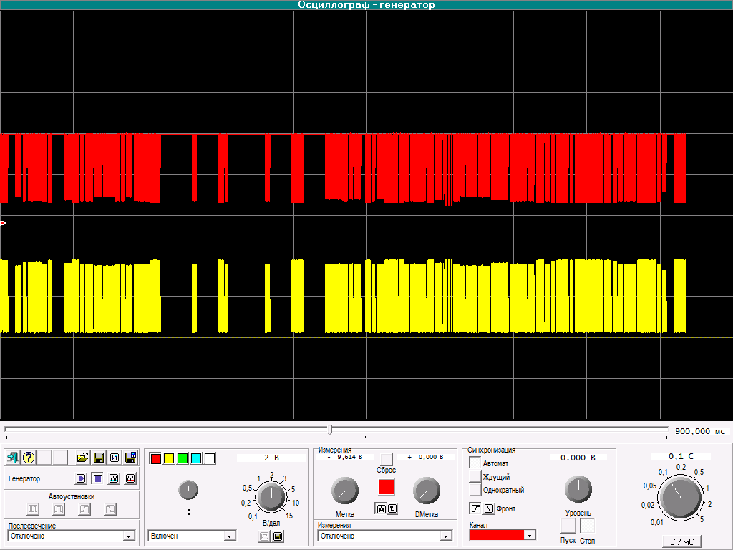Viewport: 733px width, 550px height.
Task: Click the floppy disk save icon
Action: [x=99, y=457]
